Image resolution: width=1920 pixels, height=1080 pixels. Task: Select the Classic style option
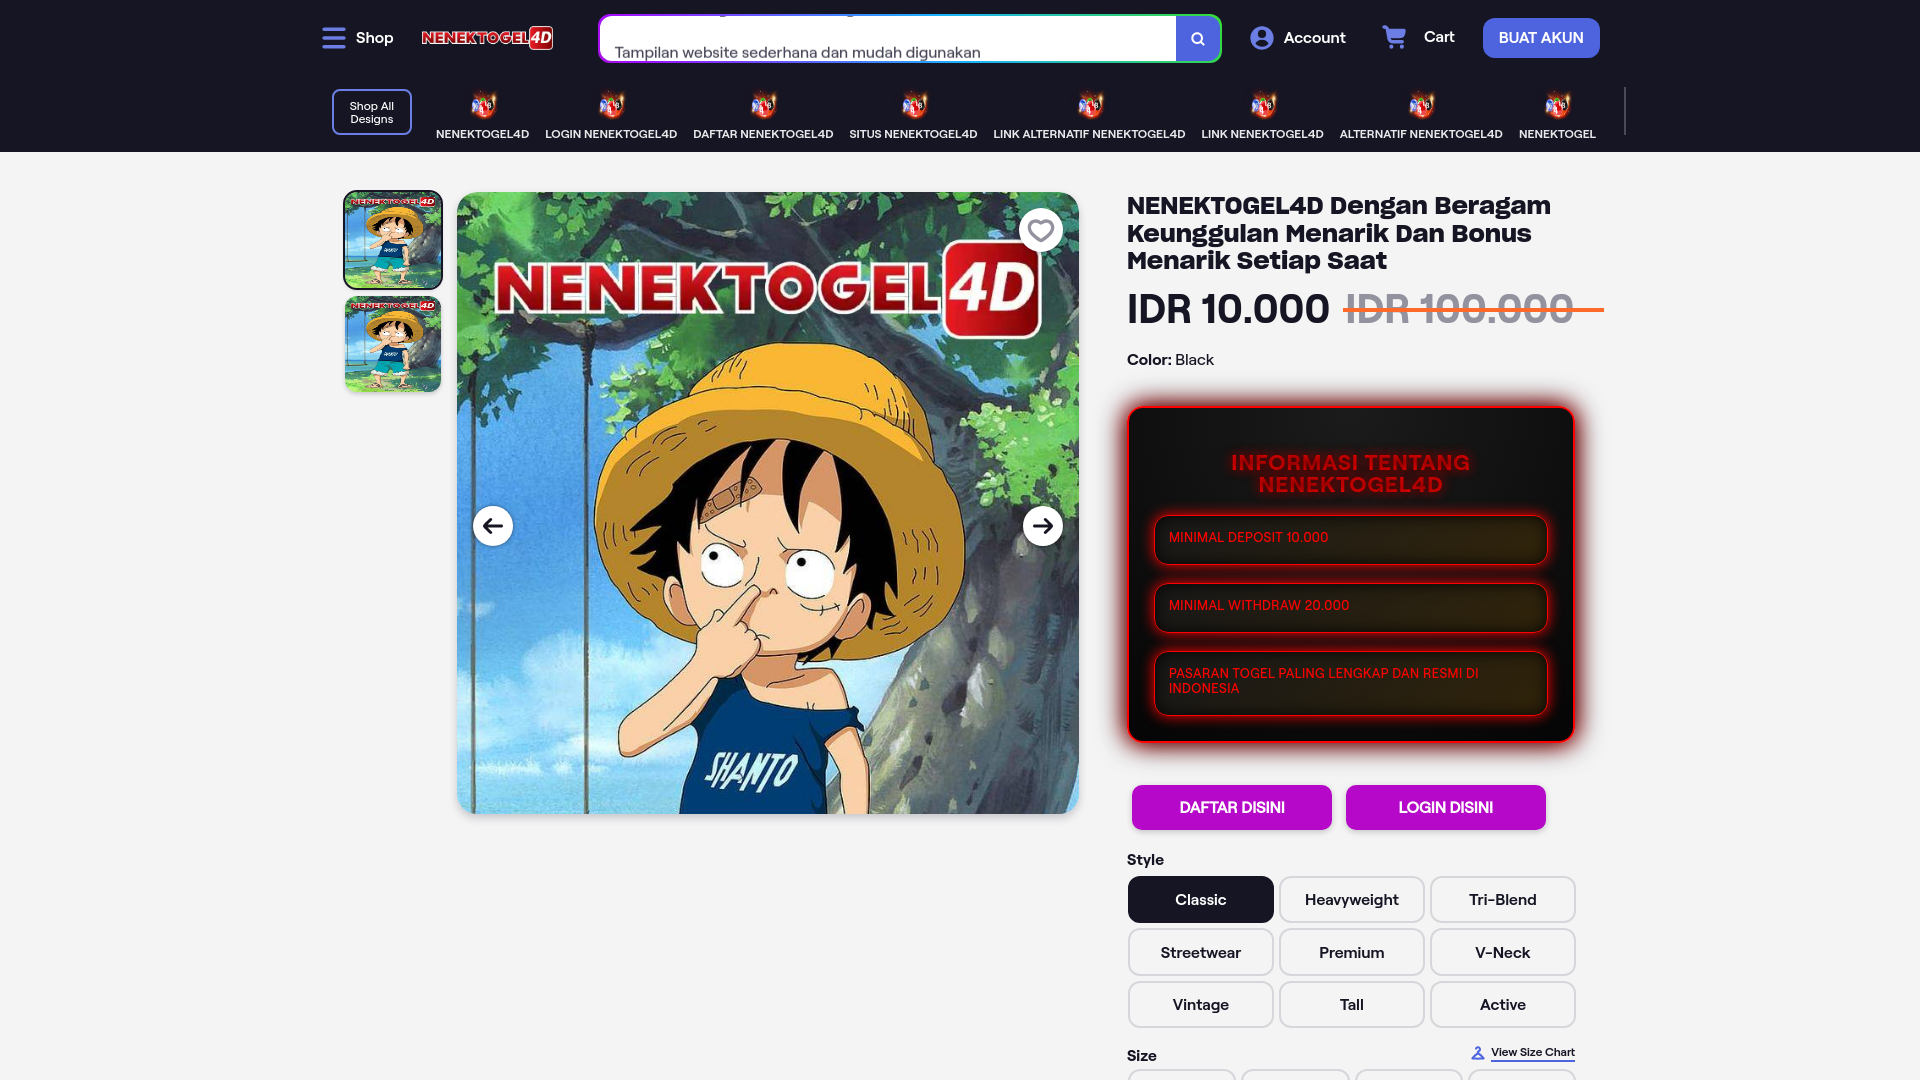coord(1201,900)
